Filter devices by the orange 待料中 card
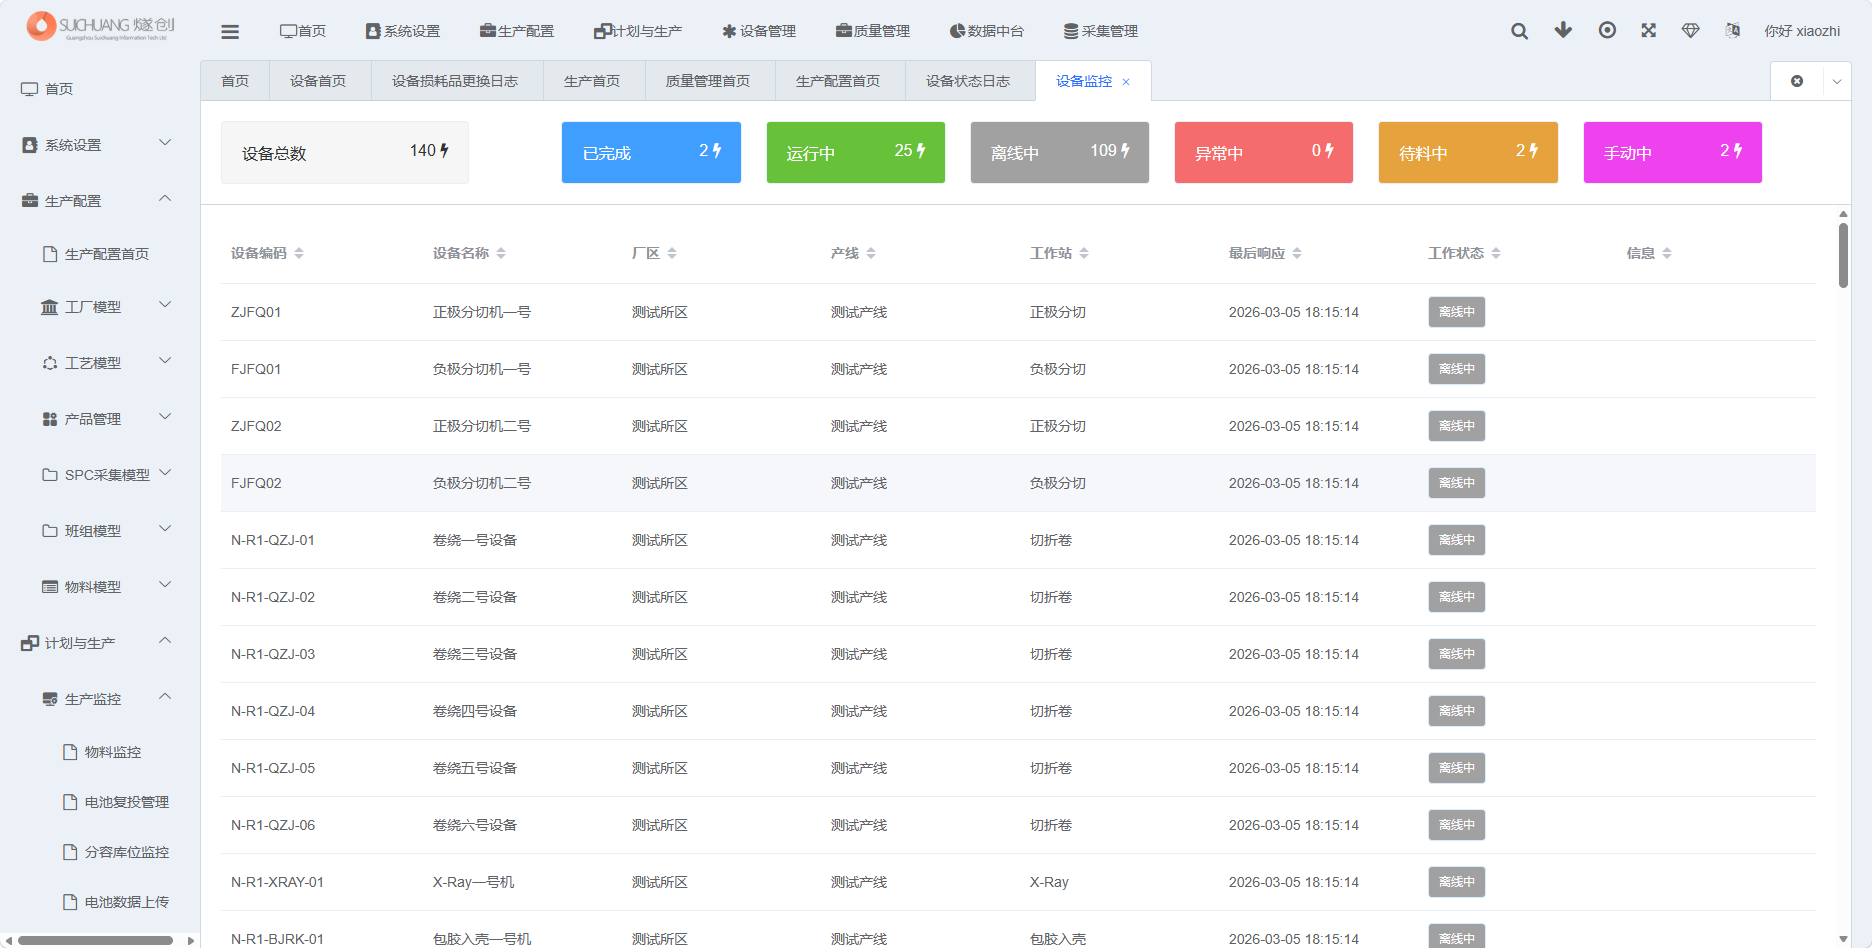1872x948 pixels. [x=1468, y=152]
